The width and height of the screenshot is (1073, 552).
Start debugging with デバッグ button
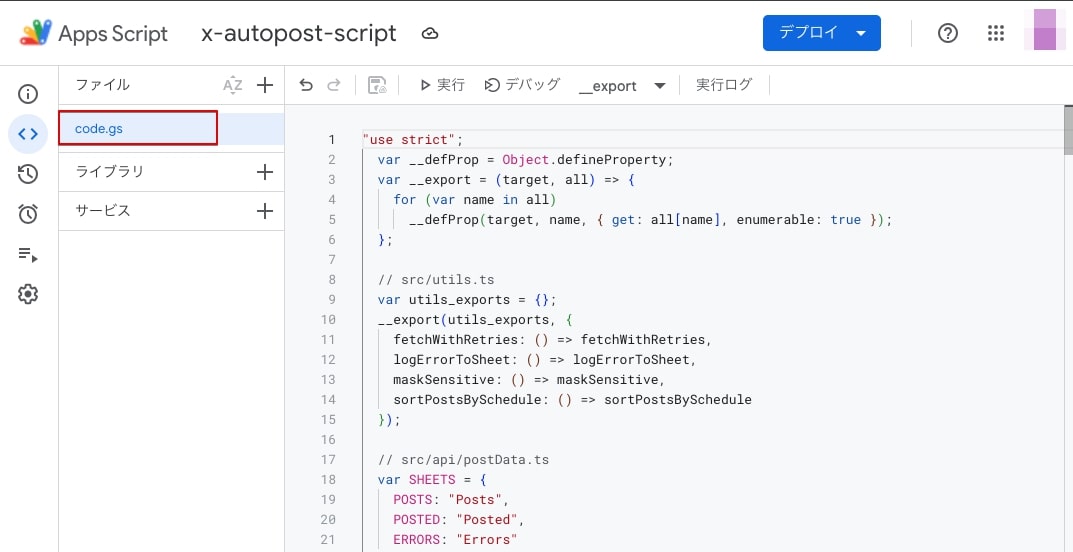[x=522, y=86]
